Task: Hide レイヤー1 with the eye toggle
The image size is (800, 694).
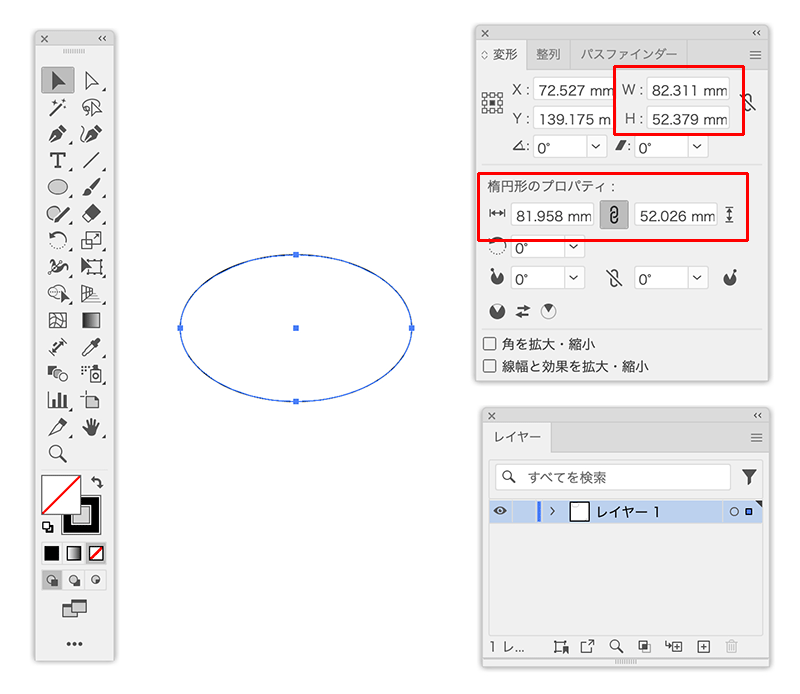Action: pyautogui.click(x=500, y=511)
